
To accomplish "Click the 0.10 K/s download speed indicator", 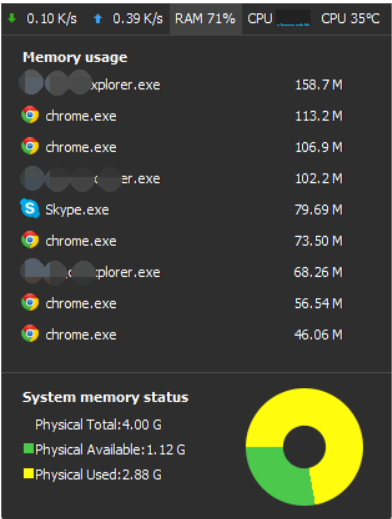I will pos(51,19).
